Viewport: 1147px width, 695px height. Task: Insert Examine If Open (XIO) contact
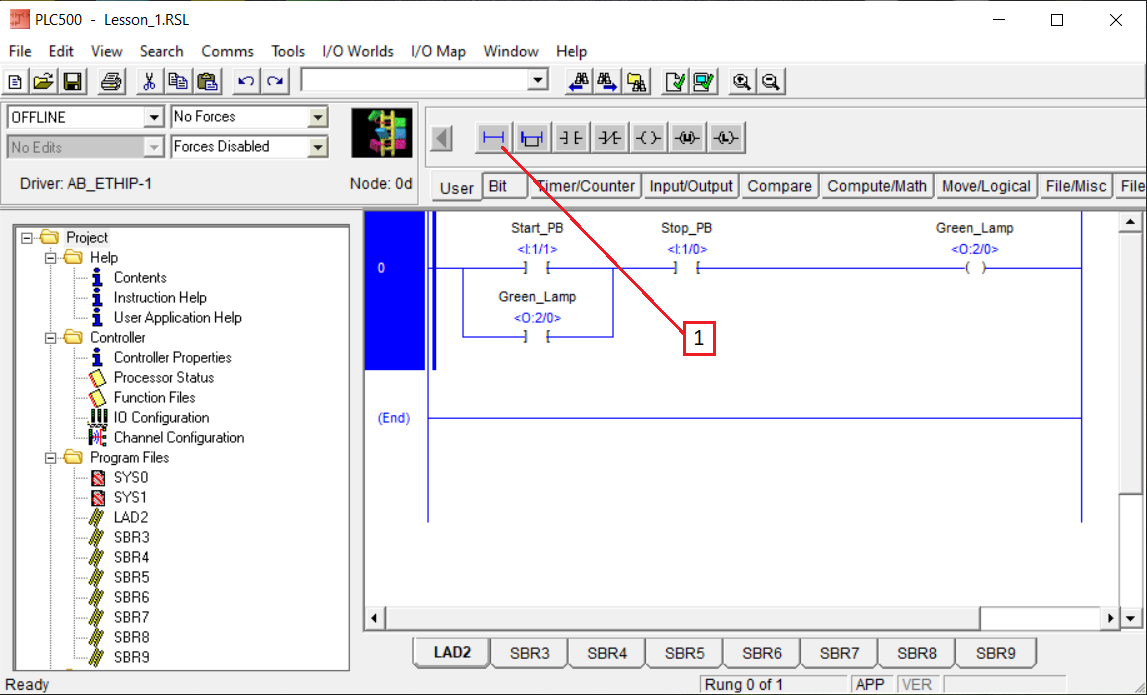[609, 138]
